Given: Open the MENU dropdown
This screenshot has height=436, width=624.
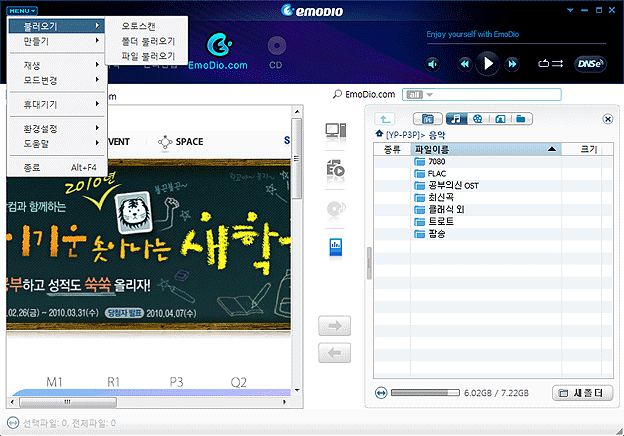Looking at the screenshot, I should point(22,11).
